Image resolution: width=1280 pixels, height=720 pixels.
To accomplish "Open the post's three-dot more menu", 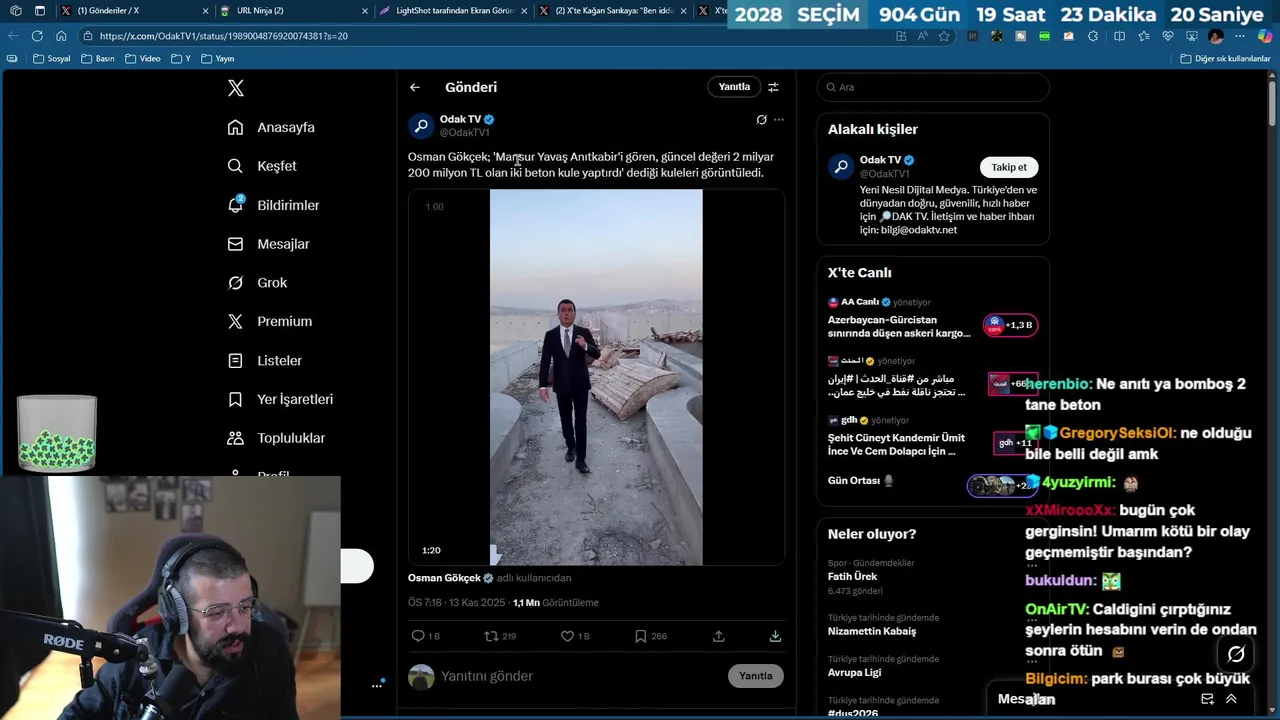I will coord(779,119).
